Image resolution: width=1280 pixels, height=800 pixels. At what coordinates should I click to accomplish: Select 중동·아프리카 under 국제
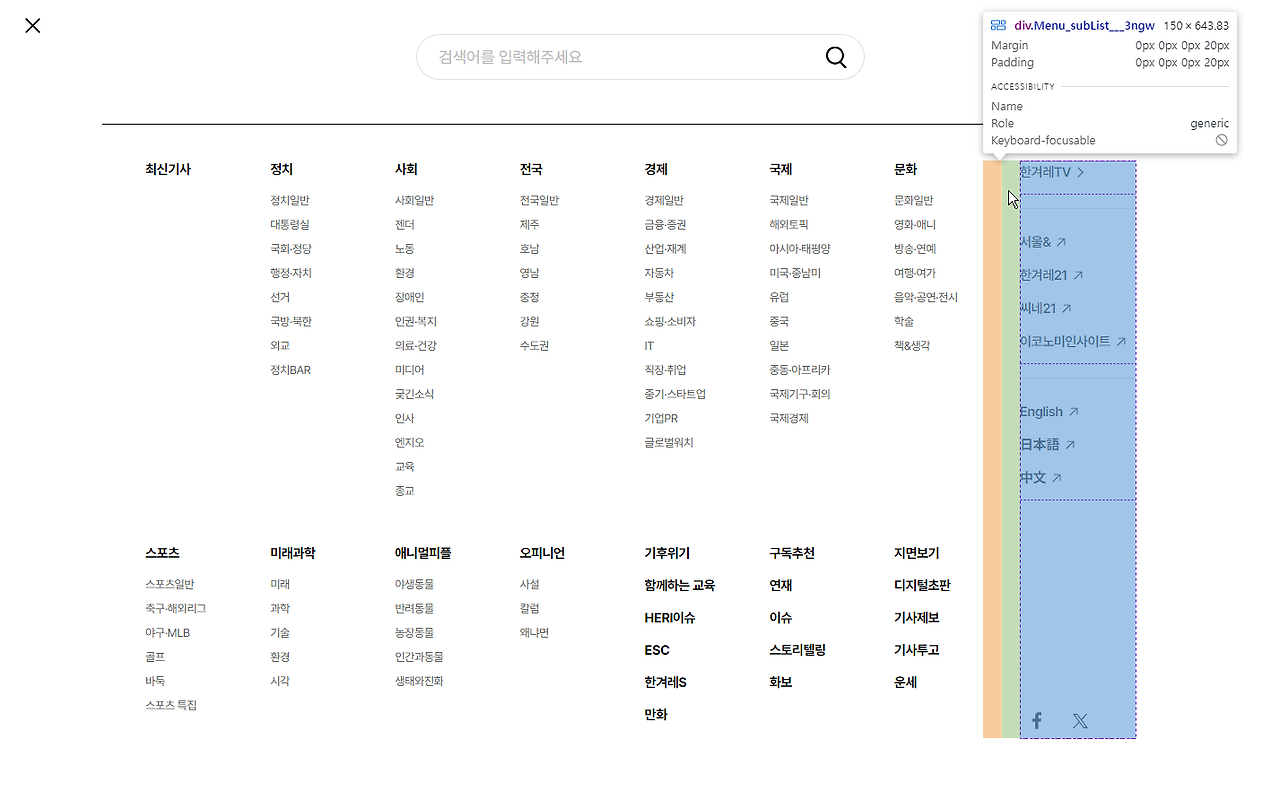(x=800, y=370)
